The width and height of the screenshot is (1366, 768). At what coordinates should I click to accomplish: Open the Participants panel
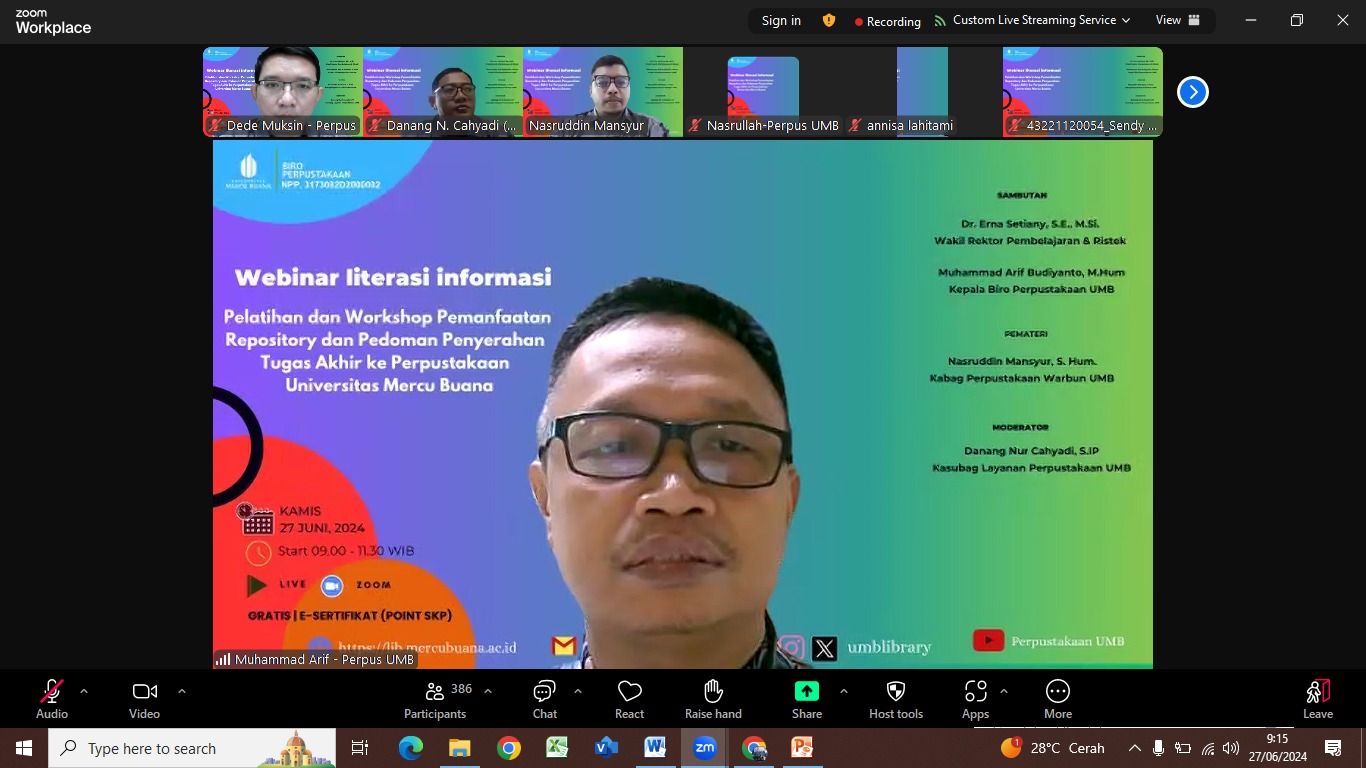coord(435,699)
